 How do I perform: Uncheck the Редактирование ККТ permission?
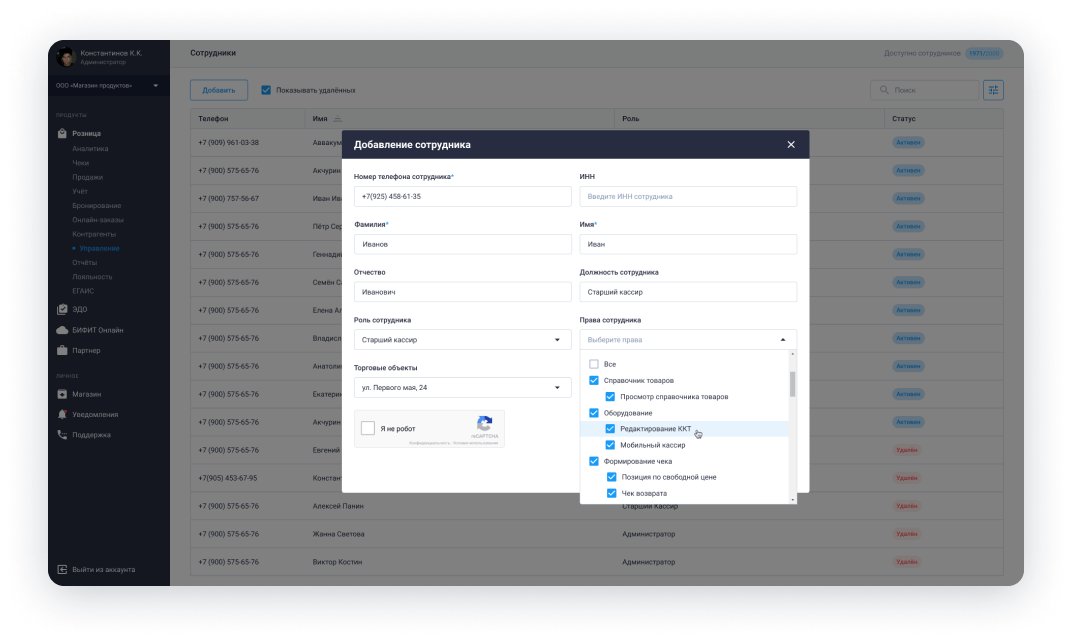click(610, 429)
